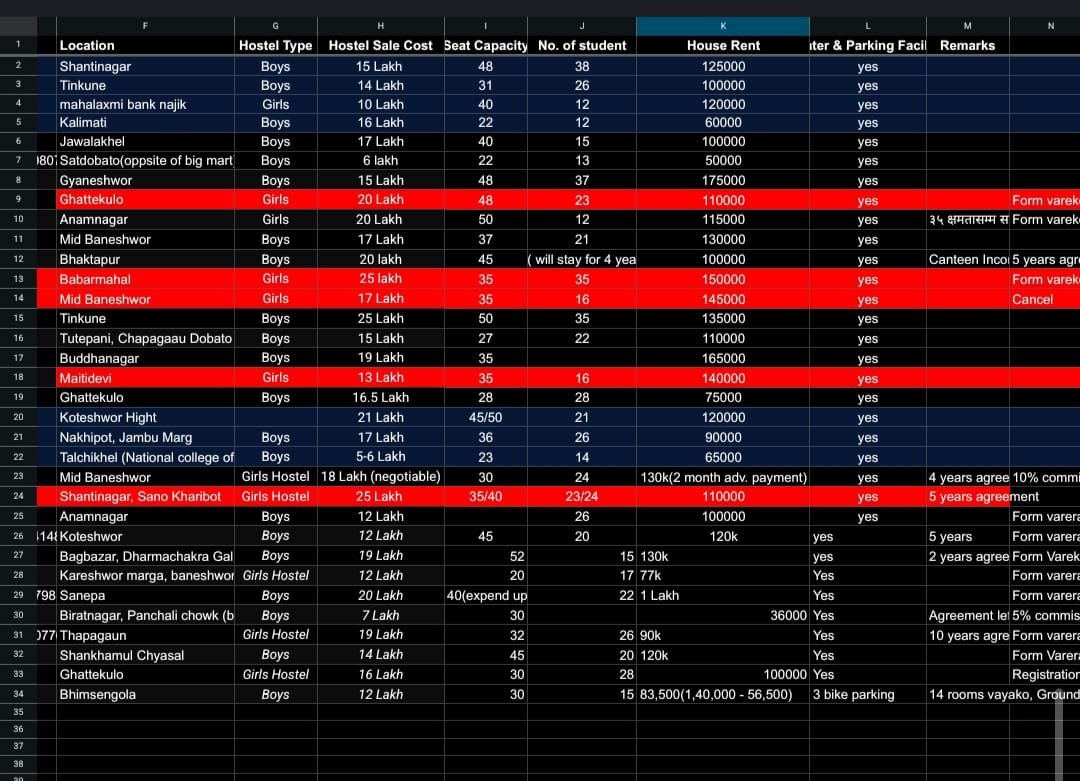
Task: Click the '16.5 Lakh' sale cost cell
Action: point(380,397)
